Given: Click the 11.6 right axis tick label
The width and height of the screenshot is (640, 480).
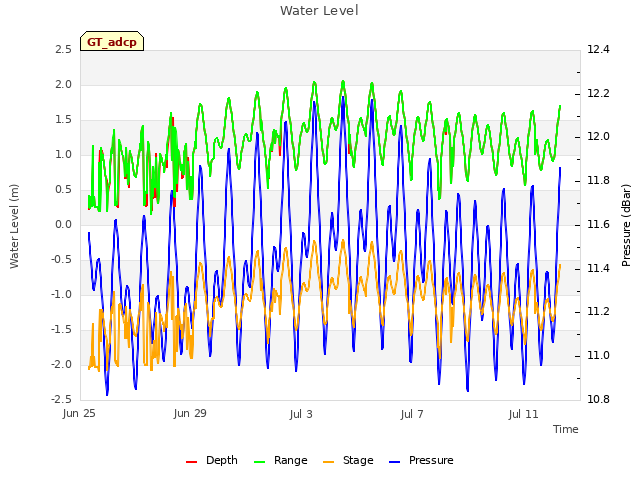Looking at the screenshot, I should click(x=598, y=224).
